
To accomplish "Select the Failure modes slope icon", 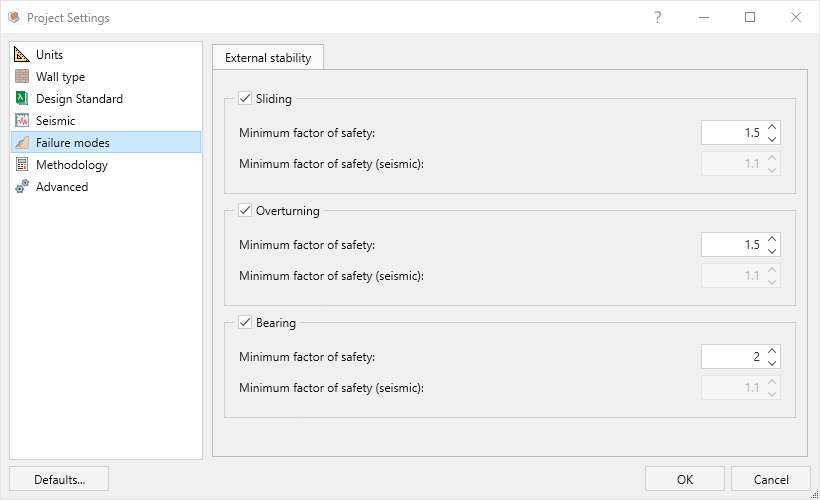I will pos(21,142).
